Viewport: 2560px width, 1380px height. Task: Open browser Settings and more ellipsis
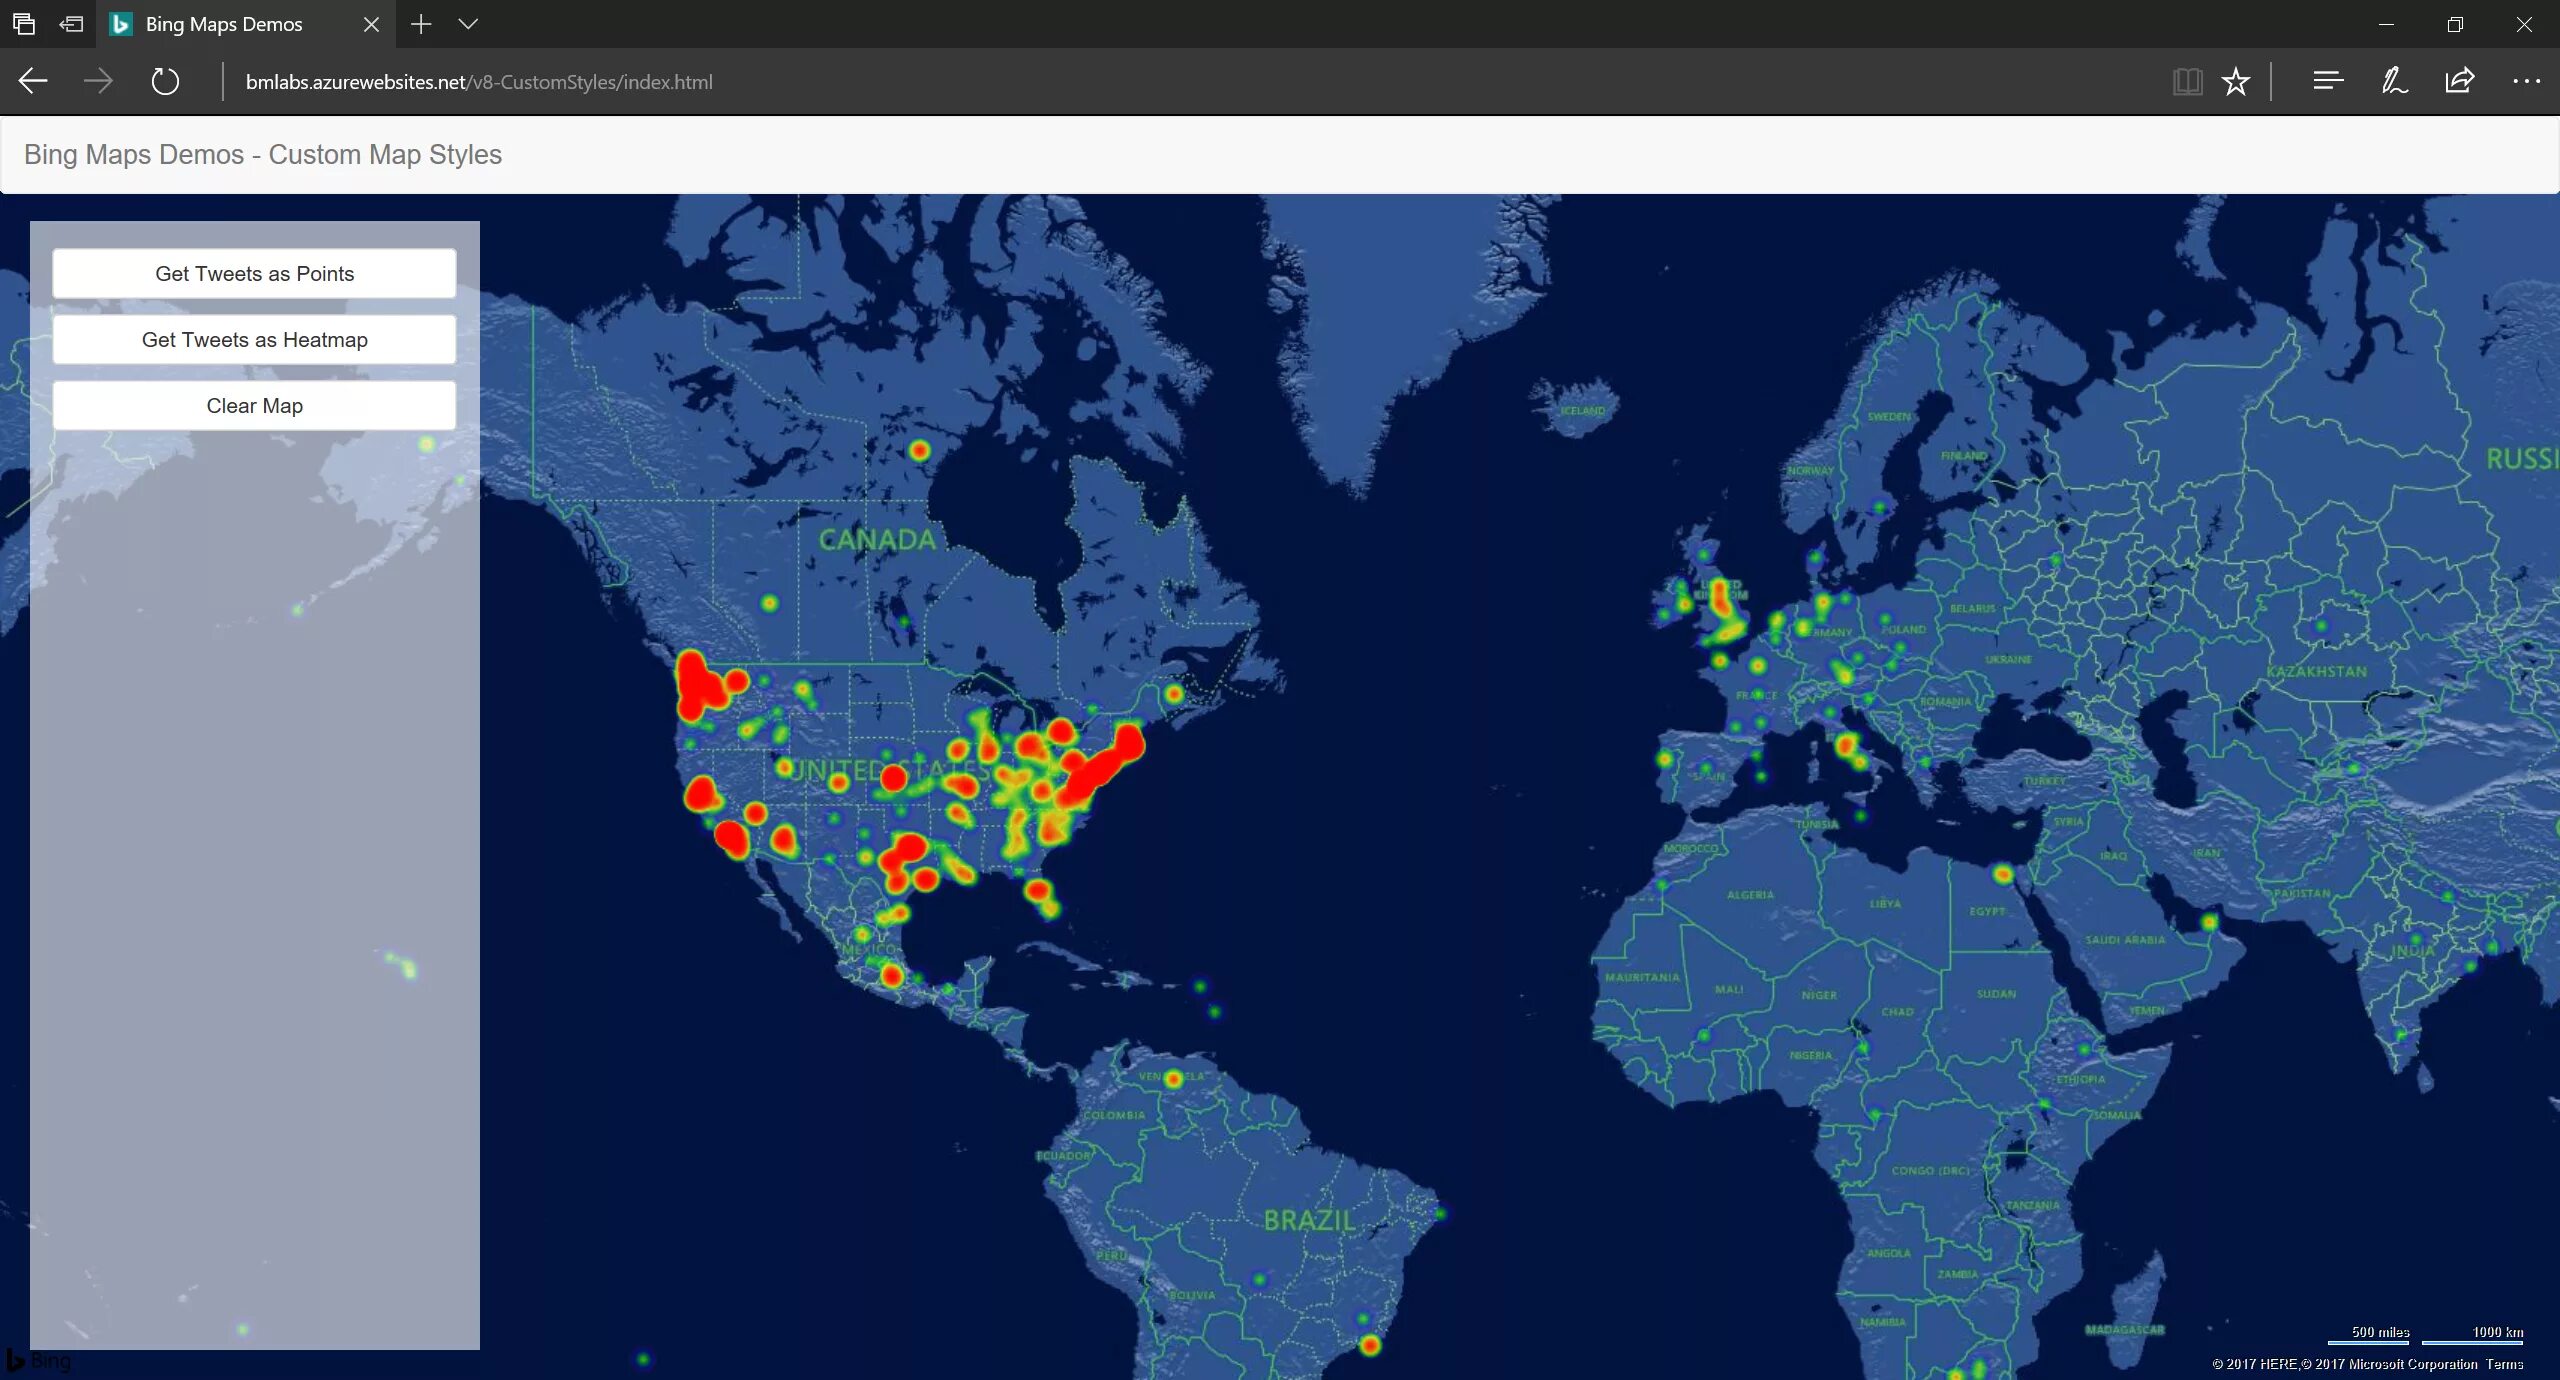[x=2526, y=81]
